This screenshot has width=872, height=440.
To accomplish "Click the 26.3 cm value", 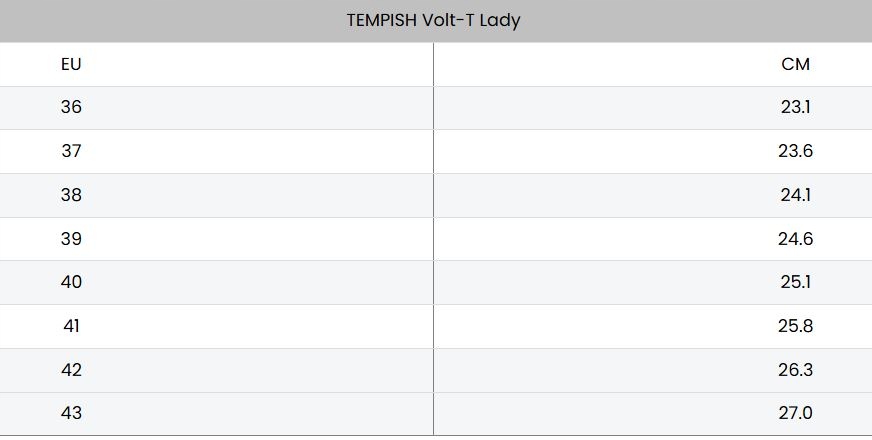I will pos(795,370).
